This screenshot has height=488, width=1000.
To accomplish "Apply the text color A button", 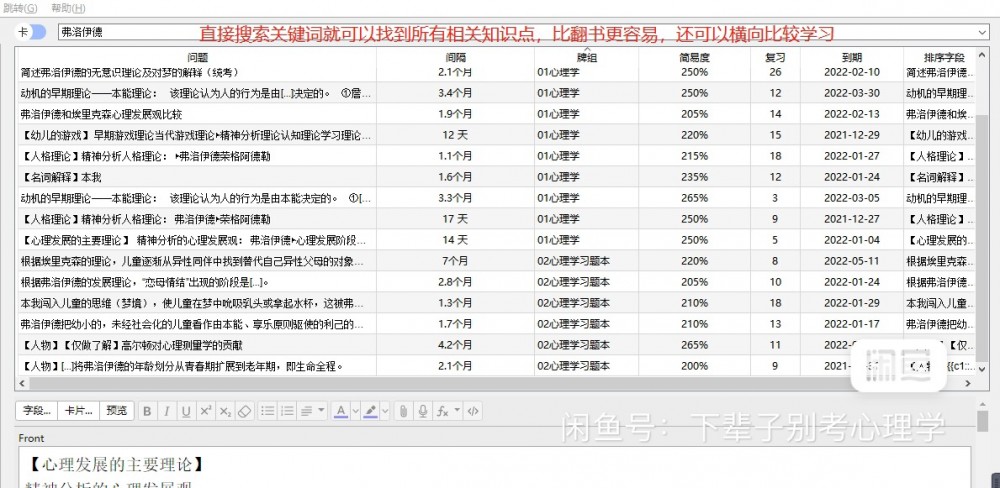I will tap(341, 411).
